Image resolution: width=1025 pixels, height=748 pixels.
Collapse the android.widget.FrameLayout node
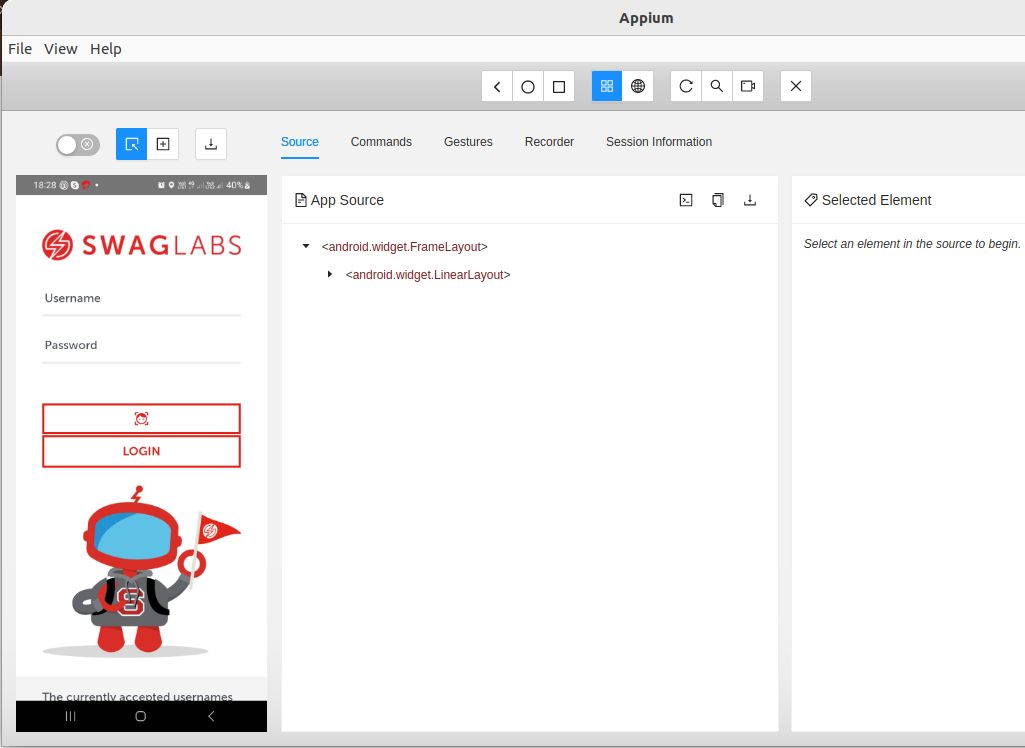[305, 246]
